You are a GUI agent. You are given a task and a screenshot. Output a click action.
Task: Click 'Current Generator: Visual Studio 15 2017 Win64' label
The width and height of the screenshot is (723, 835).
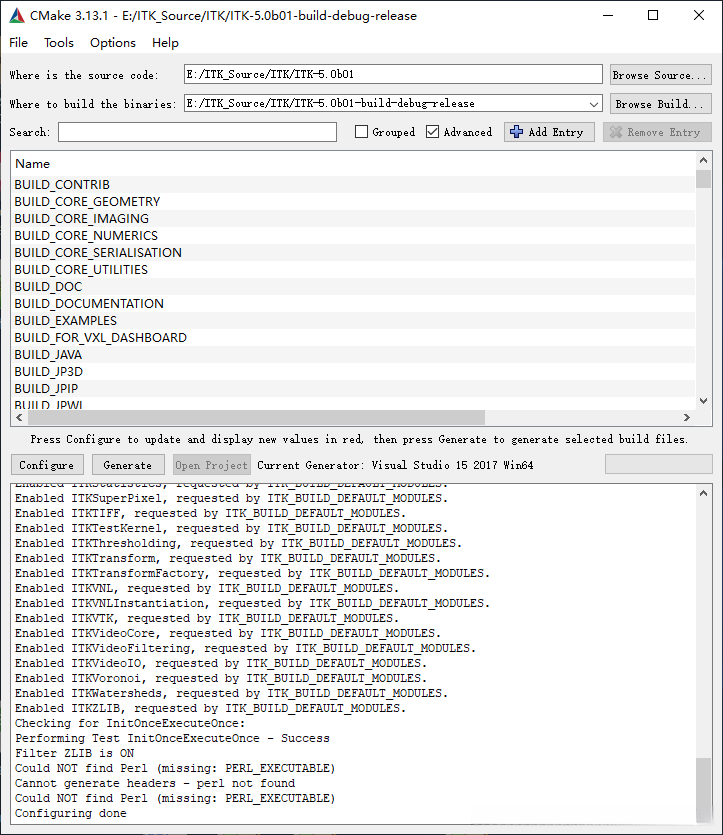(395, 465)
